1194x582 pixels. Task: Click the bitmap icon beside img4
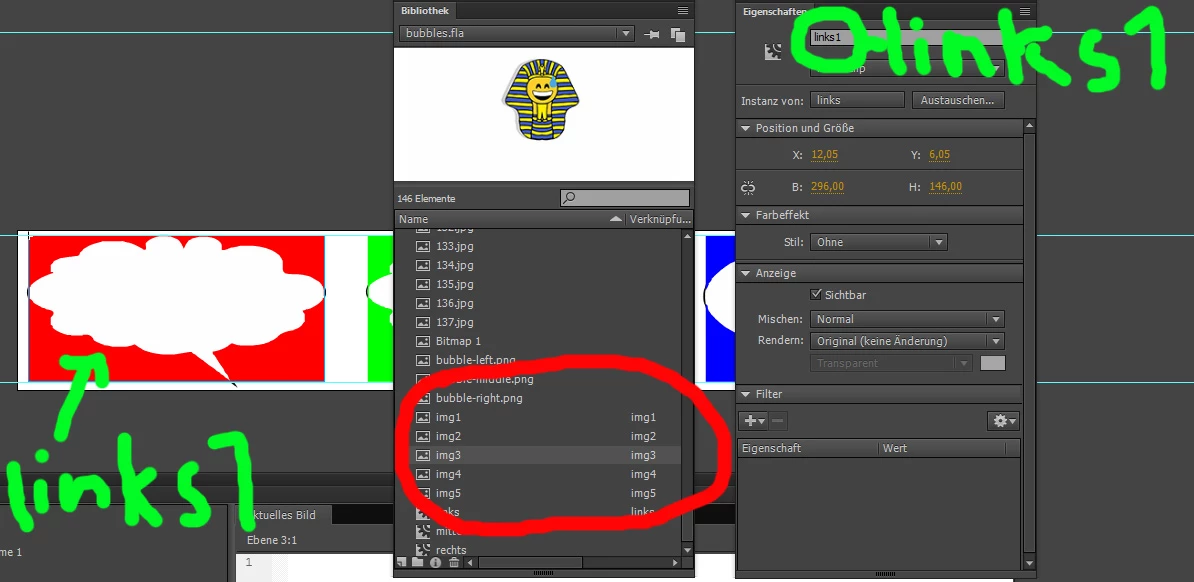[423, 474]
